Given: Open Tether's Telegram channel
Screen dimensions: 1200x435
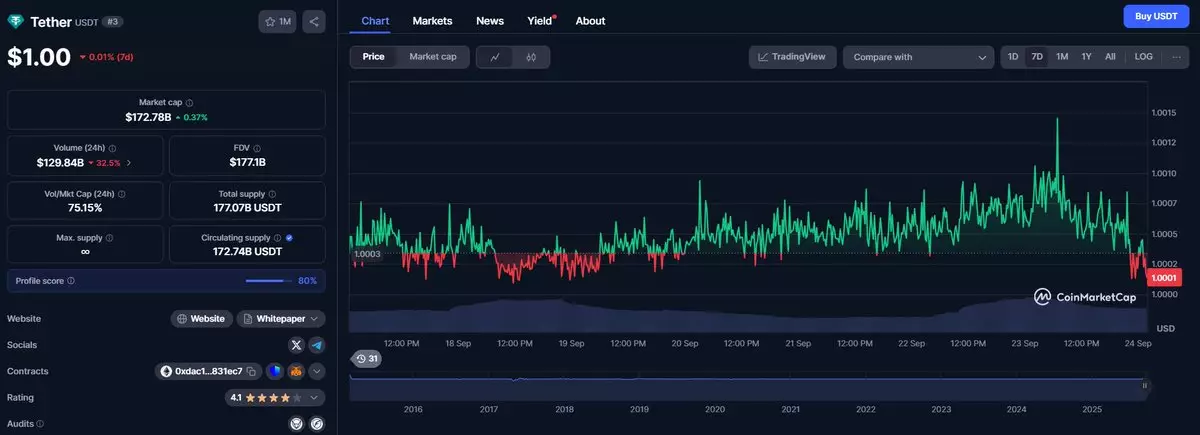Looking at the screenshot, I should [316, 345].
